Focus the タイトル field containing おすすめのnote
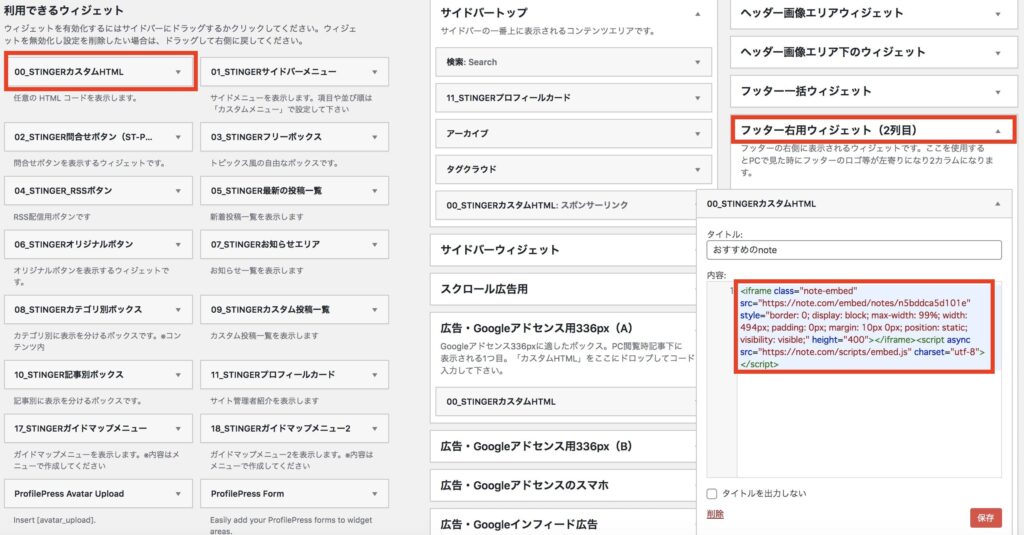The image size is (1024, 535). tap(854, 250)
